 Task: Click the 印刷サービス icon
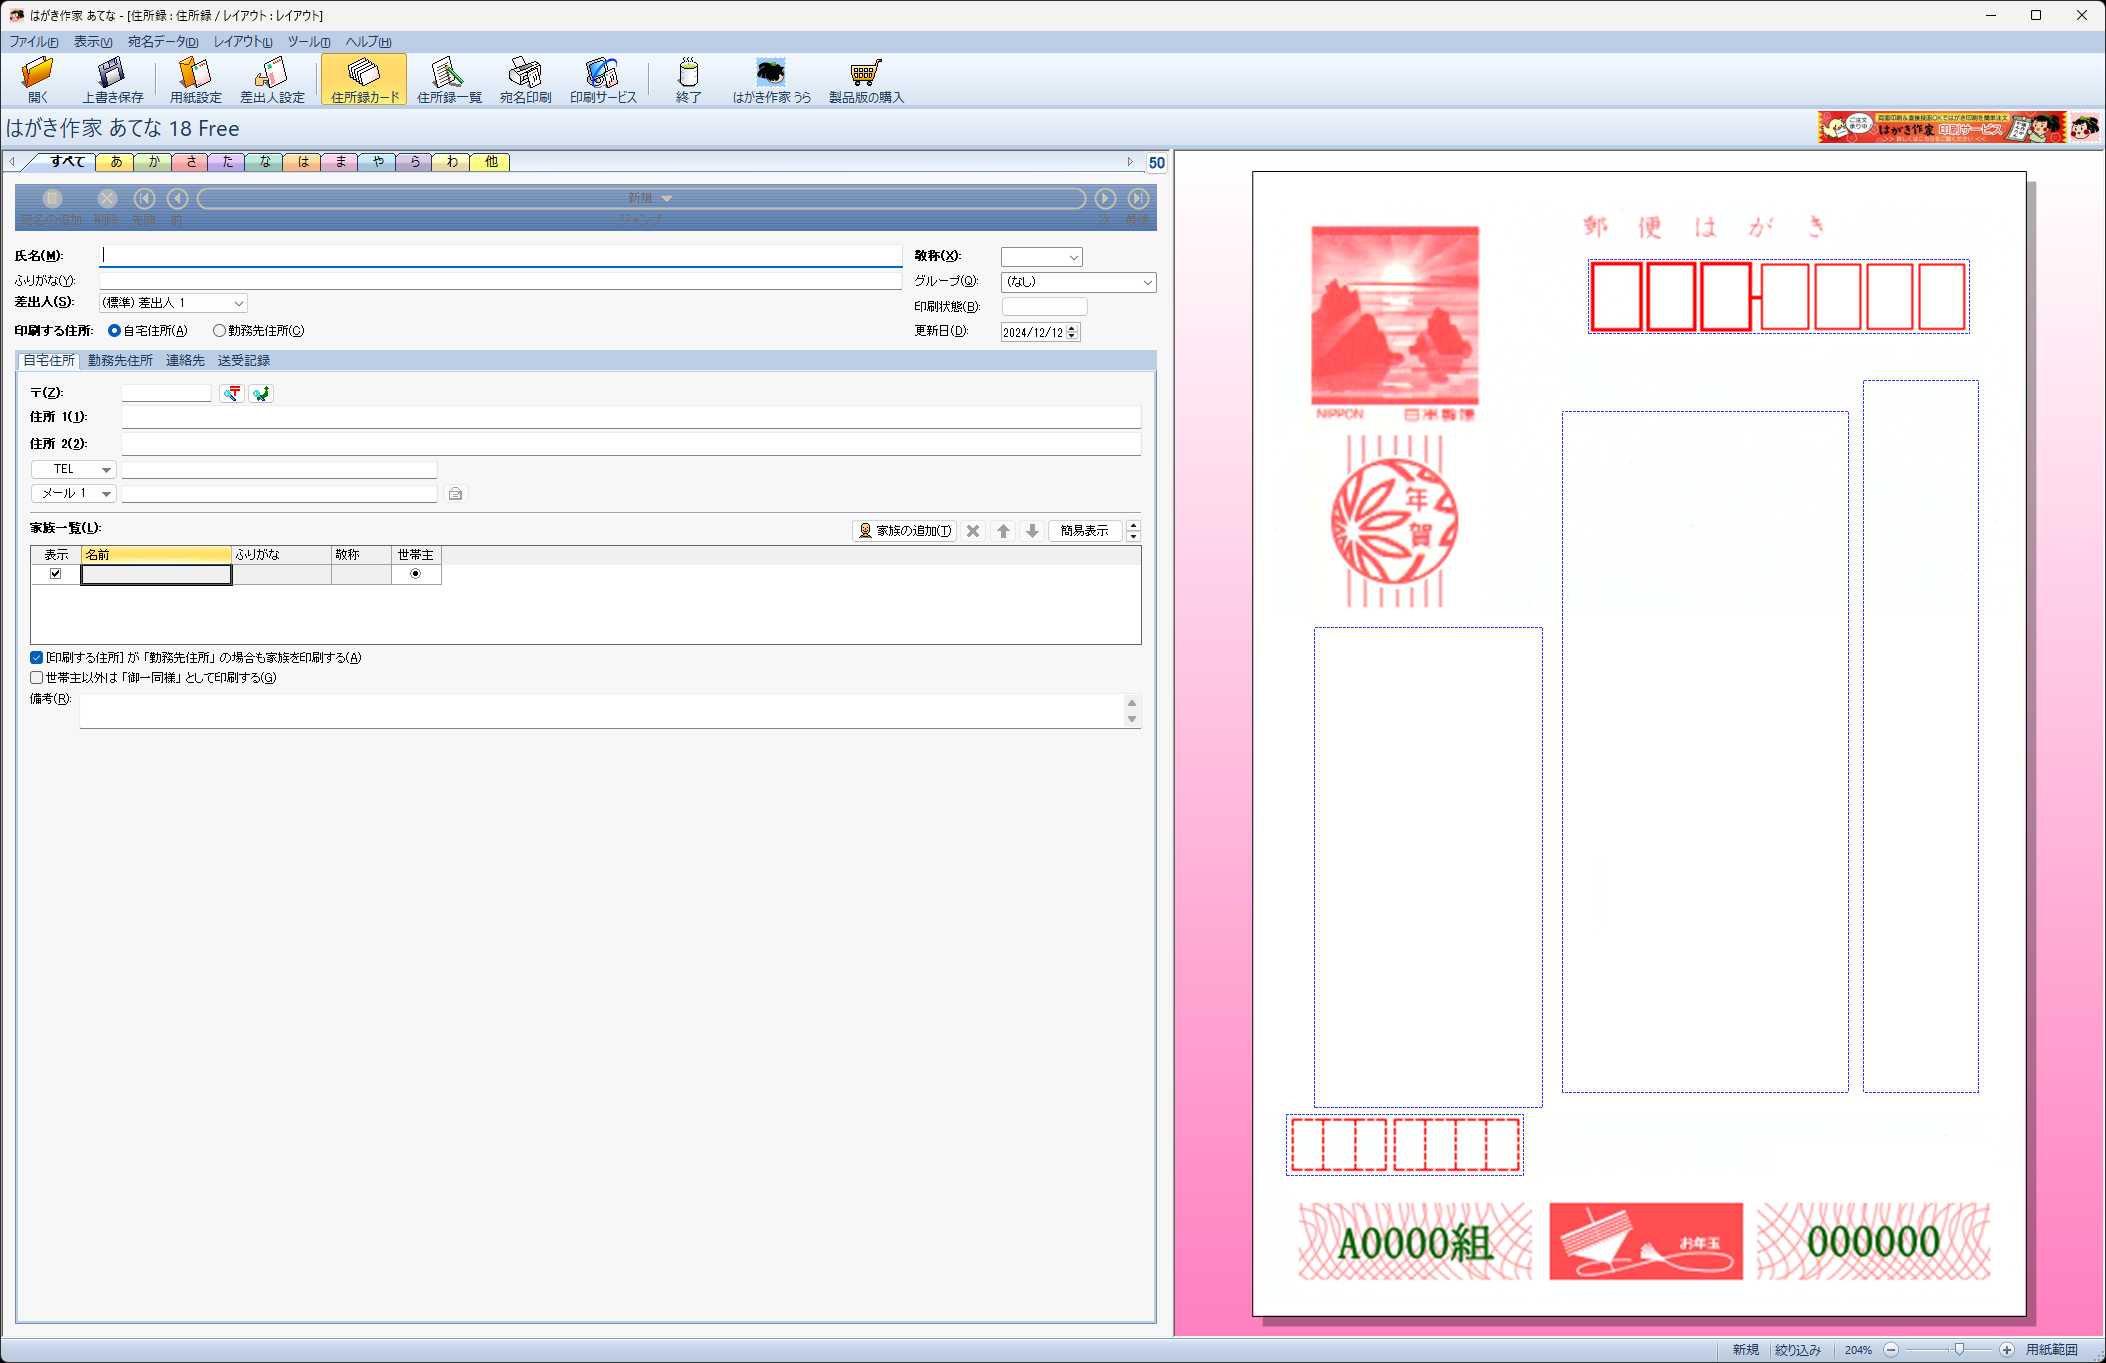pos(602,73)
